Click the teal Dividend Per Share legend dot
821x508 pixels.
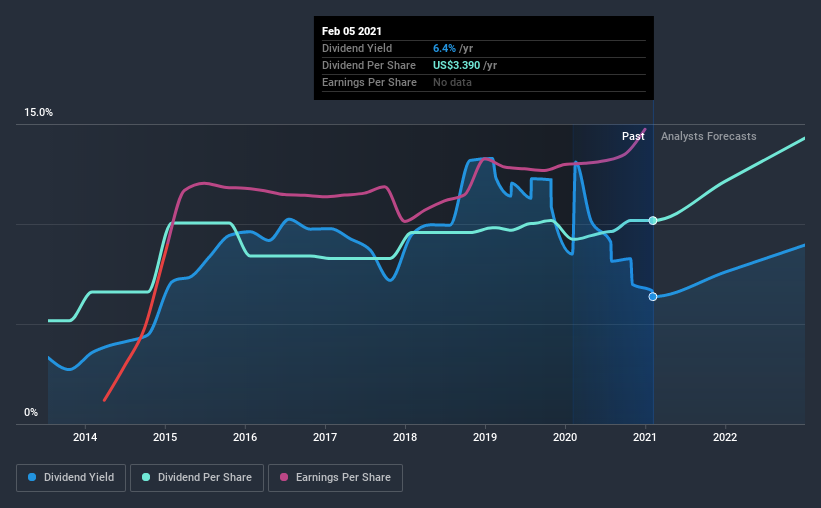[146, 477]
